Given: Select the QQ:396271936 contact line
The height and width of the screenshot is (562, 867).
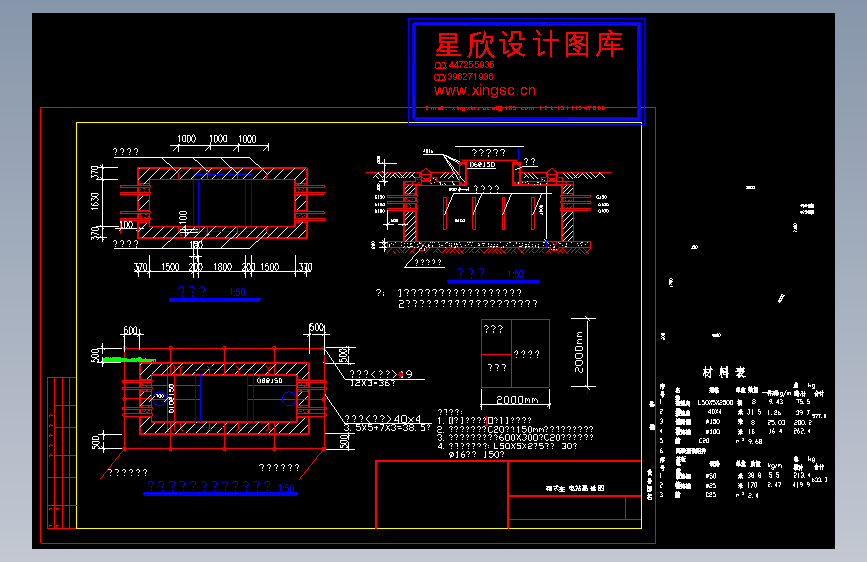Looking at the screenshot, I should pyautogui.click(x=463, y=77).
